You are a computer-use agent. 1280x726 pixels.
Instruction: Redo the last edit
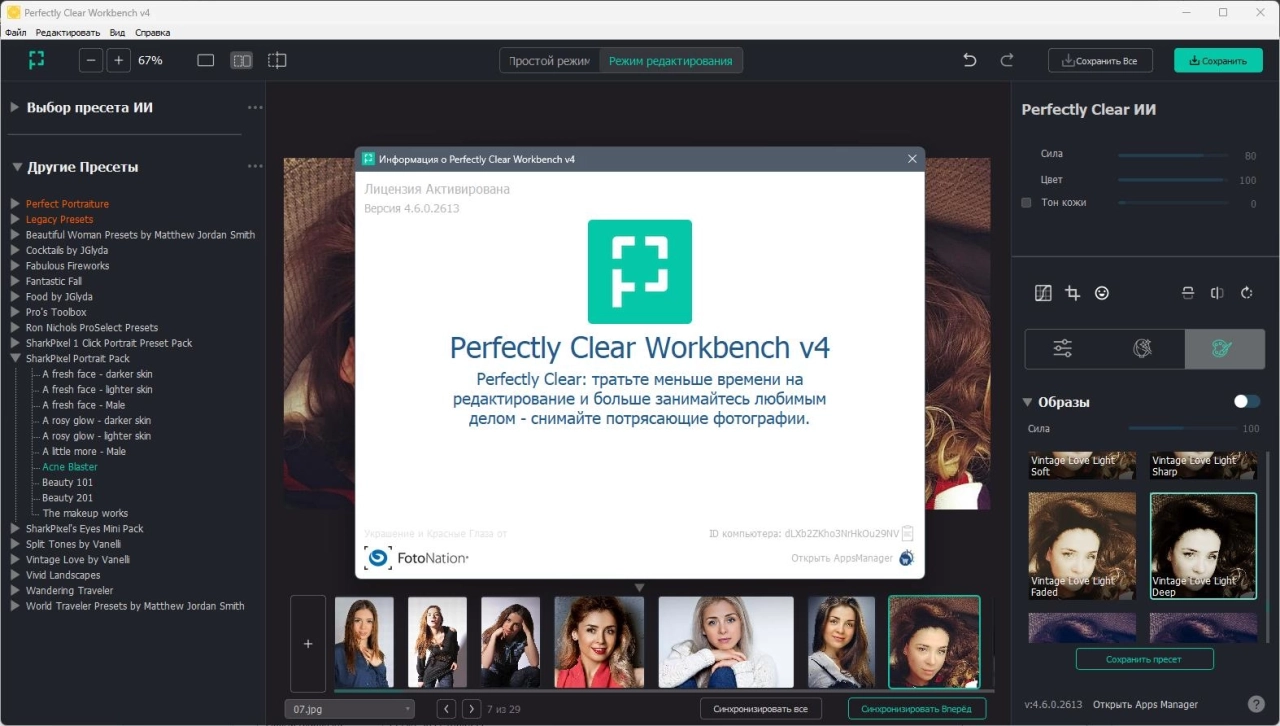click(1007, 60)
